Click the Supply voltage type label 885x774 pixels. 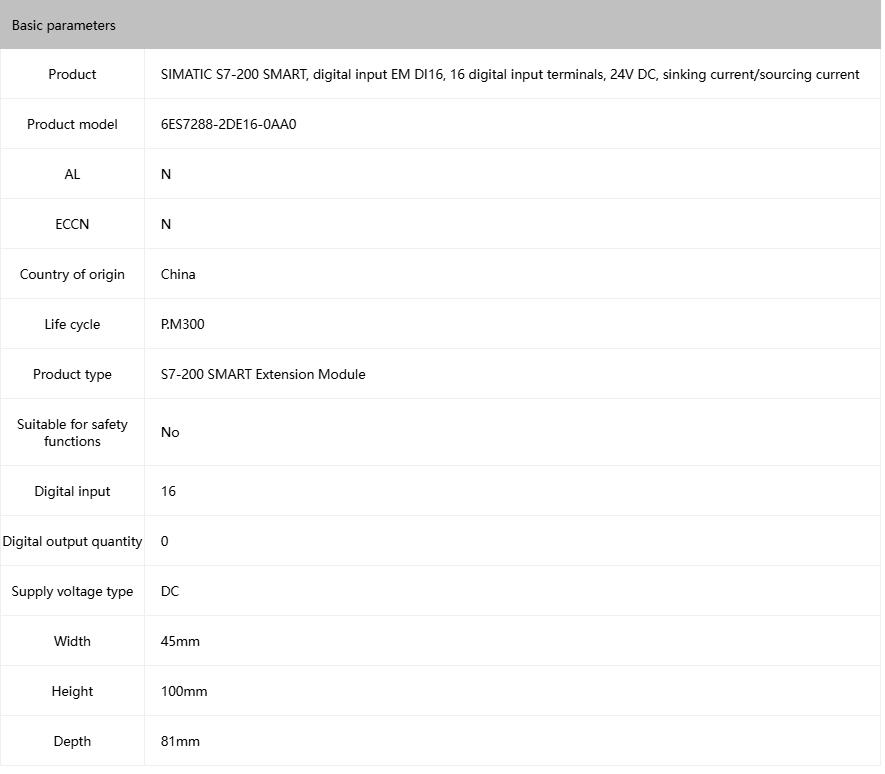coord(72,591)
